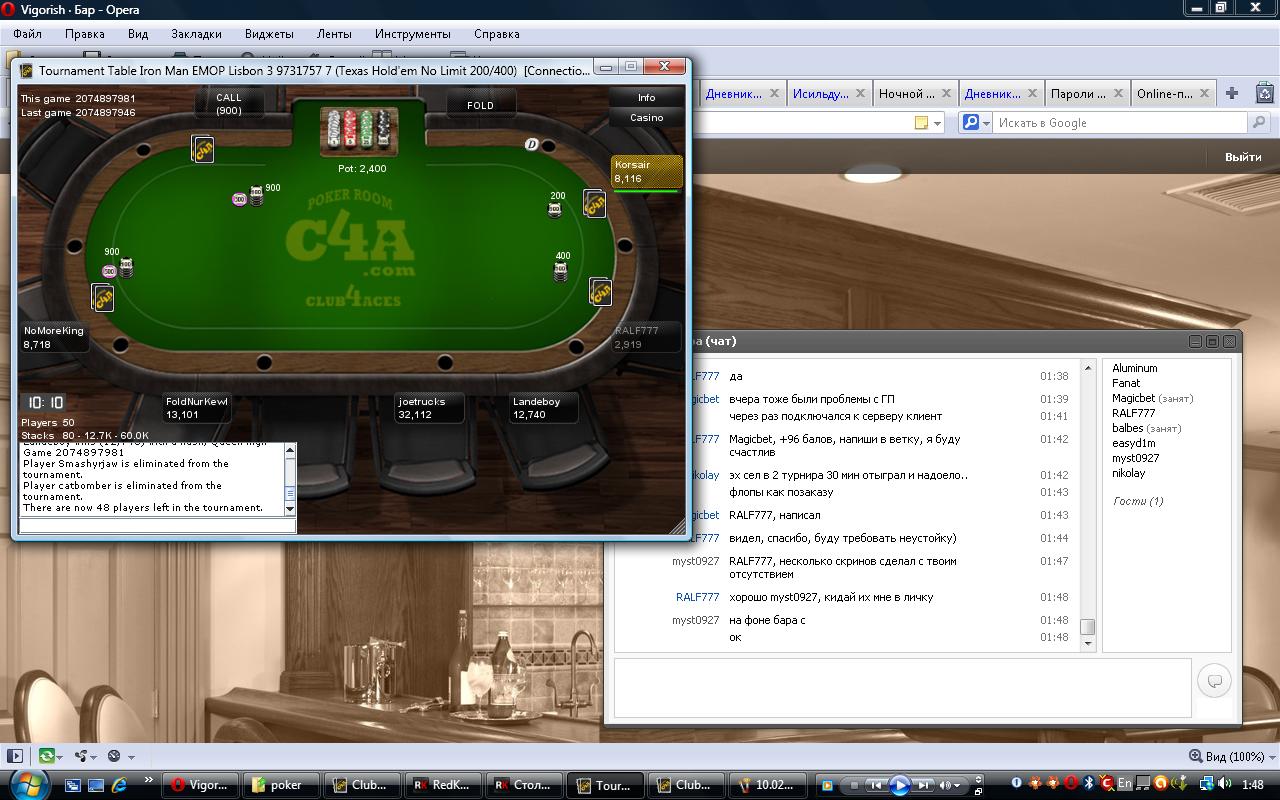The height and width of the screenshot is (800, 1280).
Task: Send chat message with speech bubble icon
Action: pos(1215,681)
